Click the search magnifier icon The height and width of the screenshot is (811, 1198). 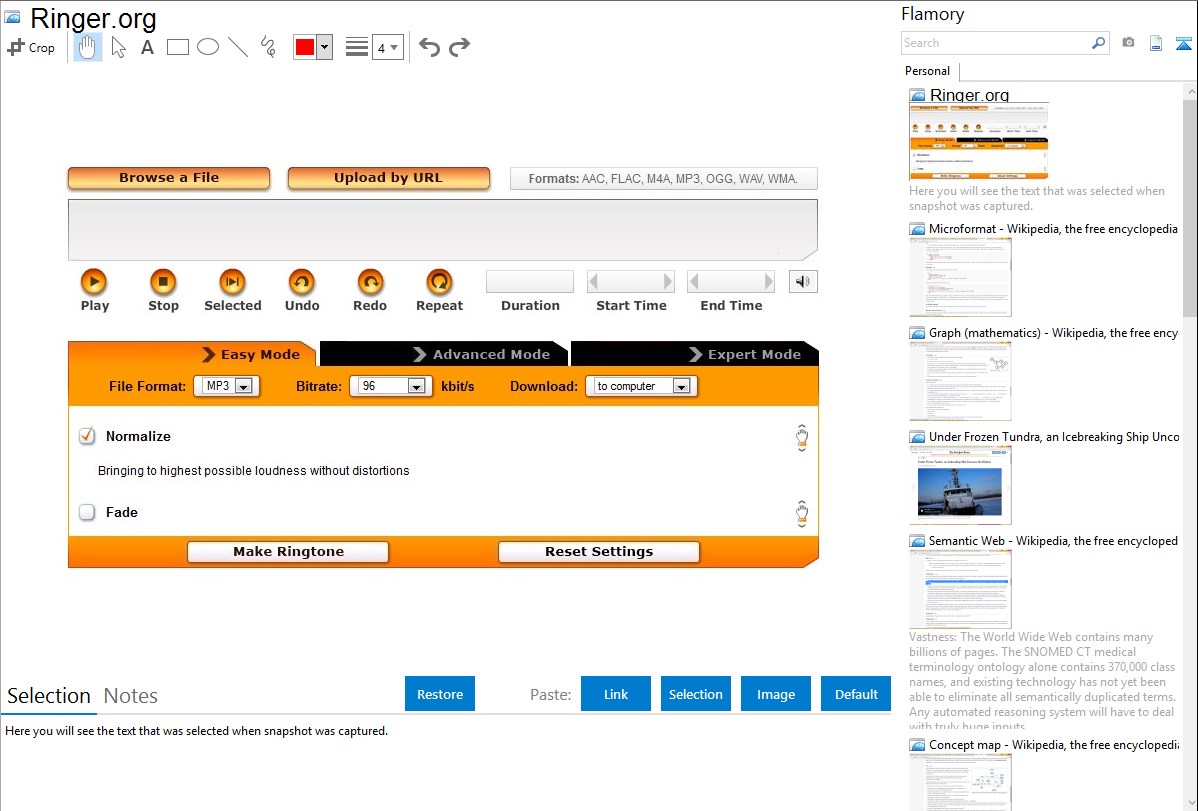point(1099,43)
